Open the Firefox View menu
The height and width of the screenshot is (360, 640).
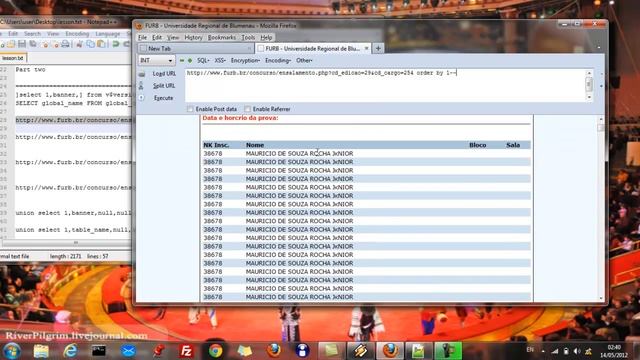pyautogui.click(x=173, y=38)
